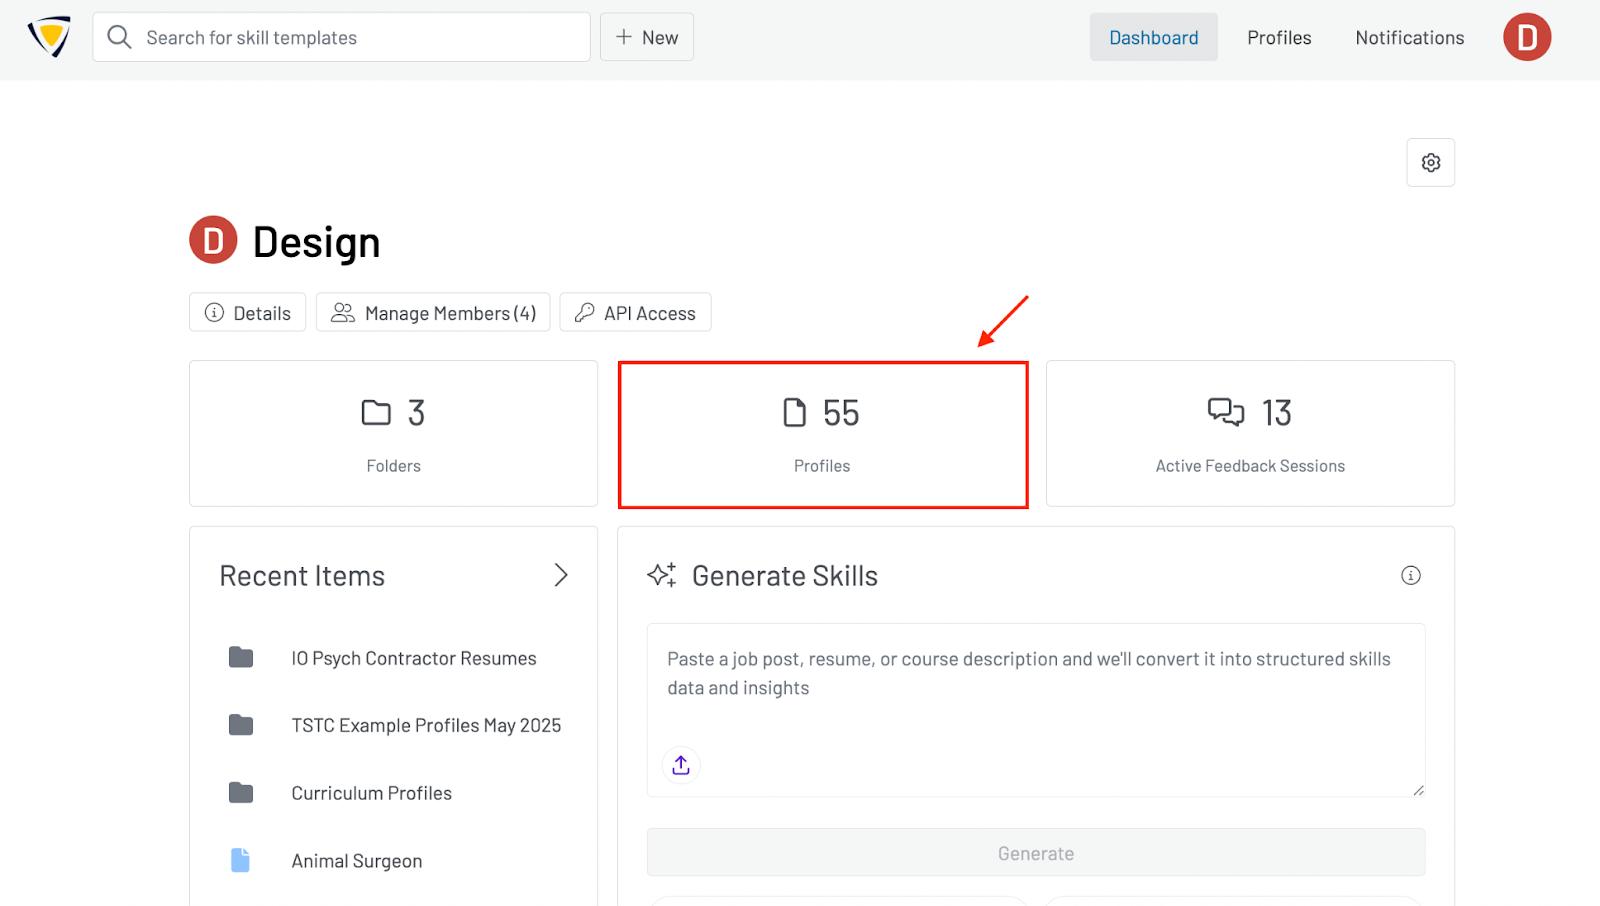Open the TSTC Example Profiles May 2025 folder
The height and width of the screenshot is (906, 1600).
pos(425,725)
